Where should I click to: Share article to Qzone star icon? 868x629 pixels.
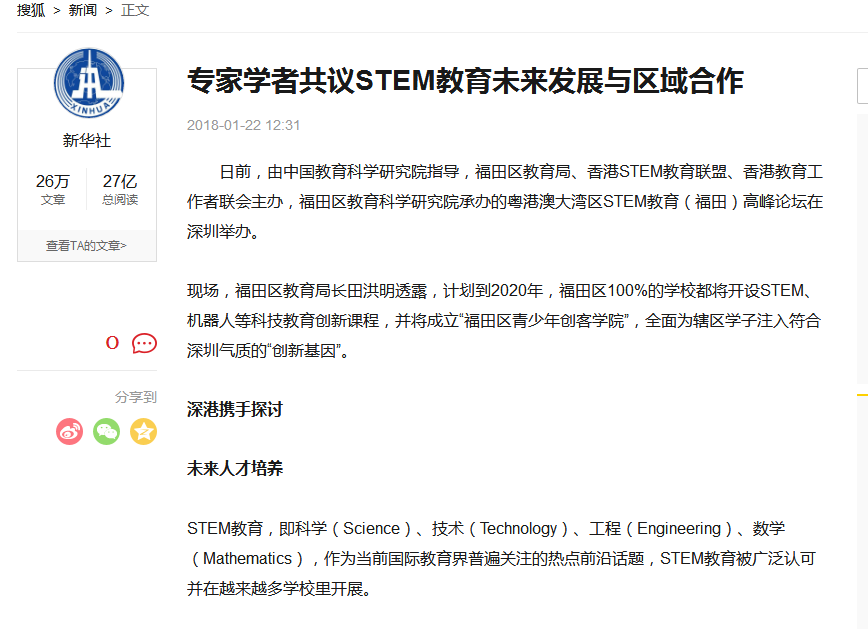(x=143, y=431)
